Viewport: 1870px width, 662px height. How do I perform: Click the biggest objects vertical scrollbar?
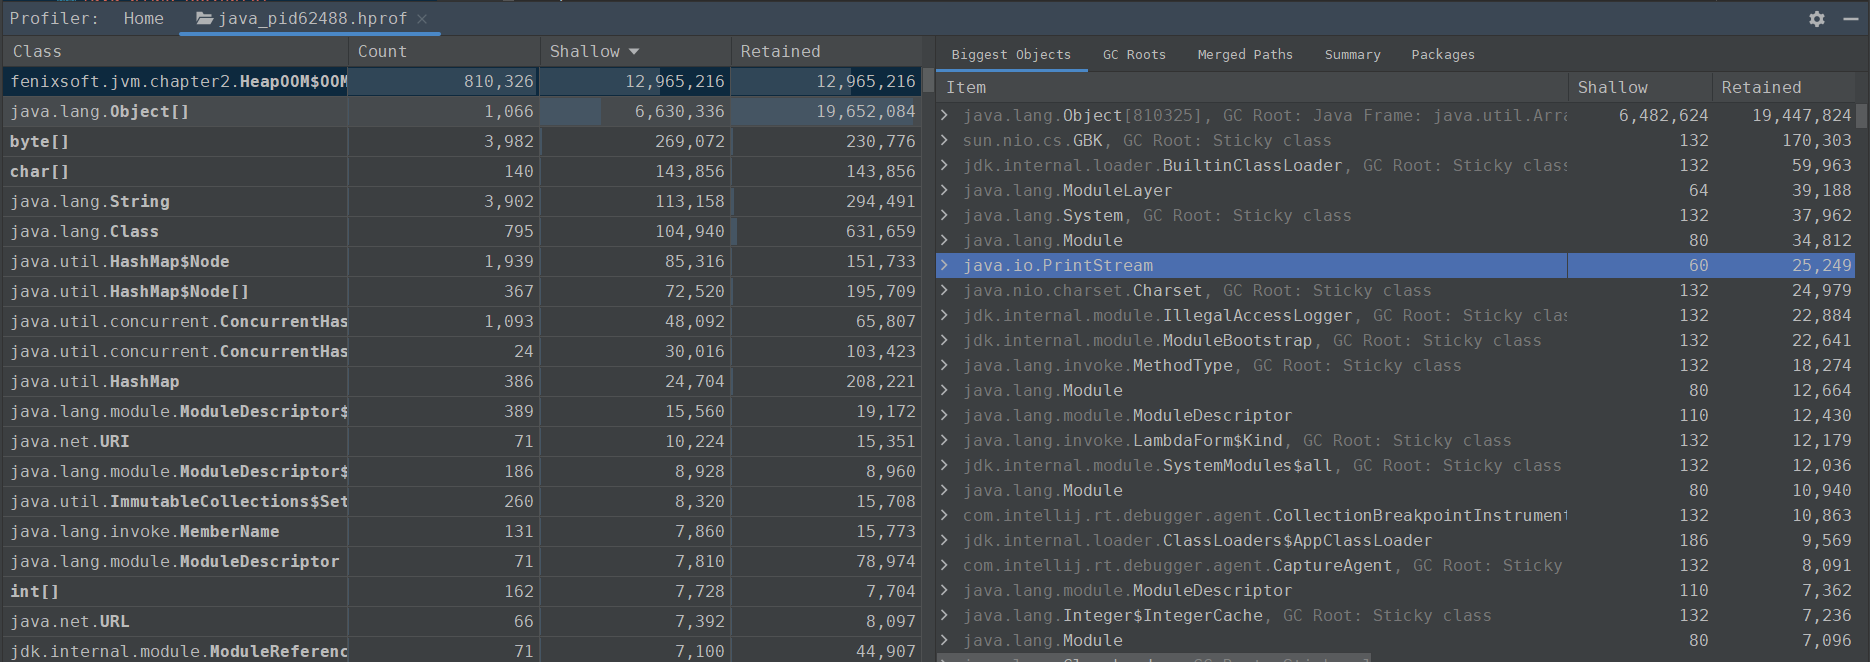click(1862, 114)
